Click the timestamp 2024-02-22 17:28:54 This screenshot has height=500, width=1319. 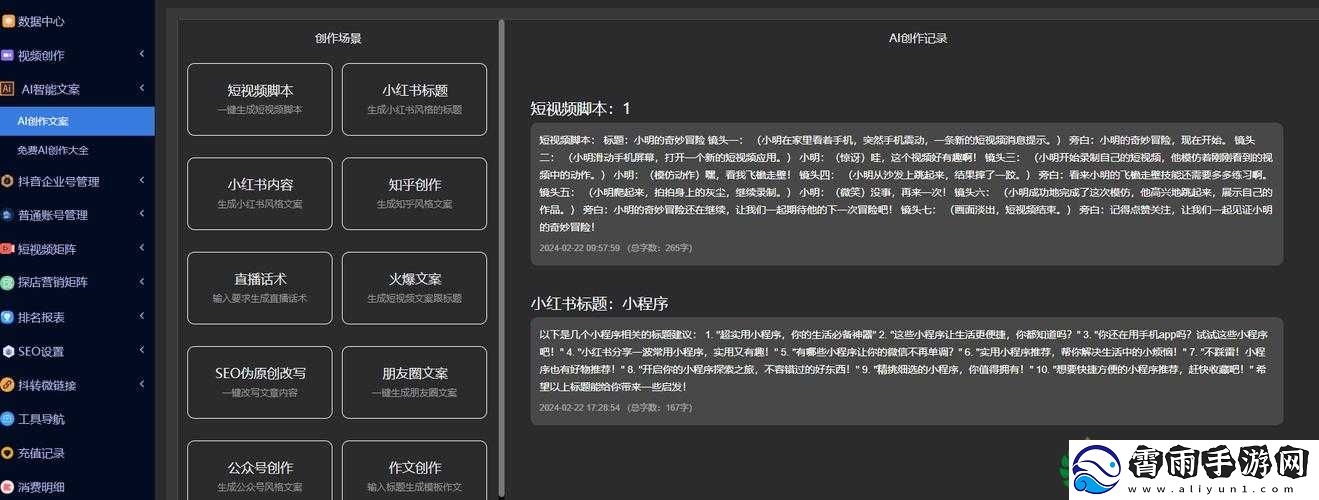(579, 408)
